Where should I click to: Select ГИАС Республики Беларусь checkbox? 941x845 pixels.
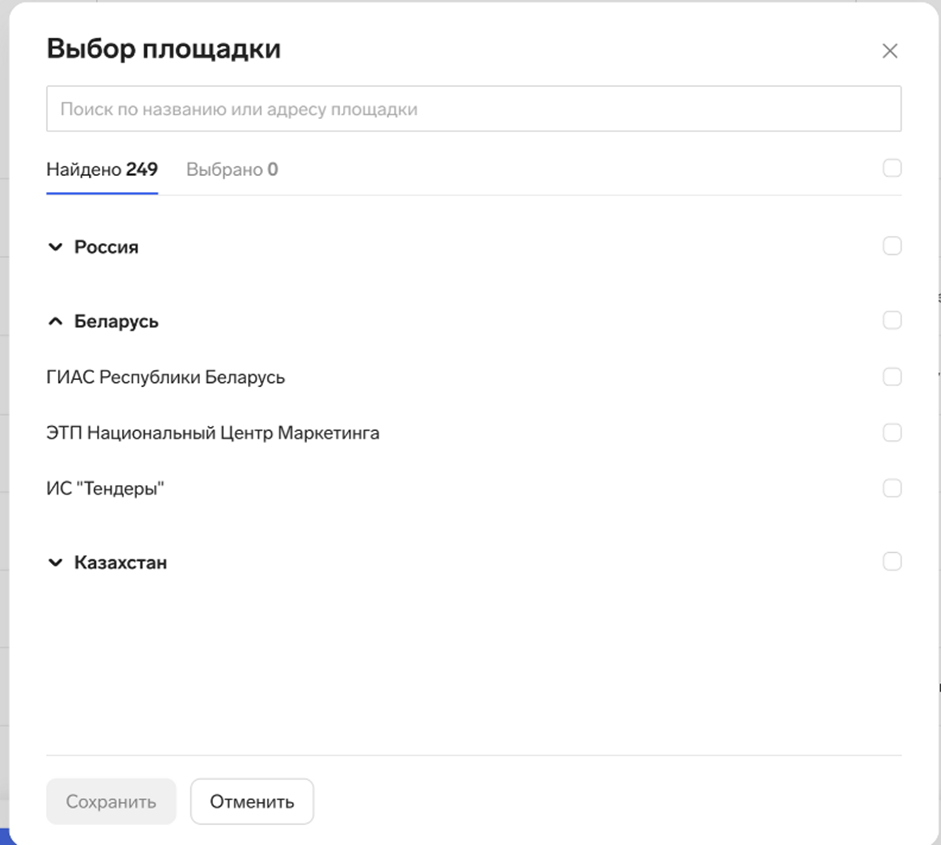point(892,376)
